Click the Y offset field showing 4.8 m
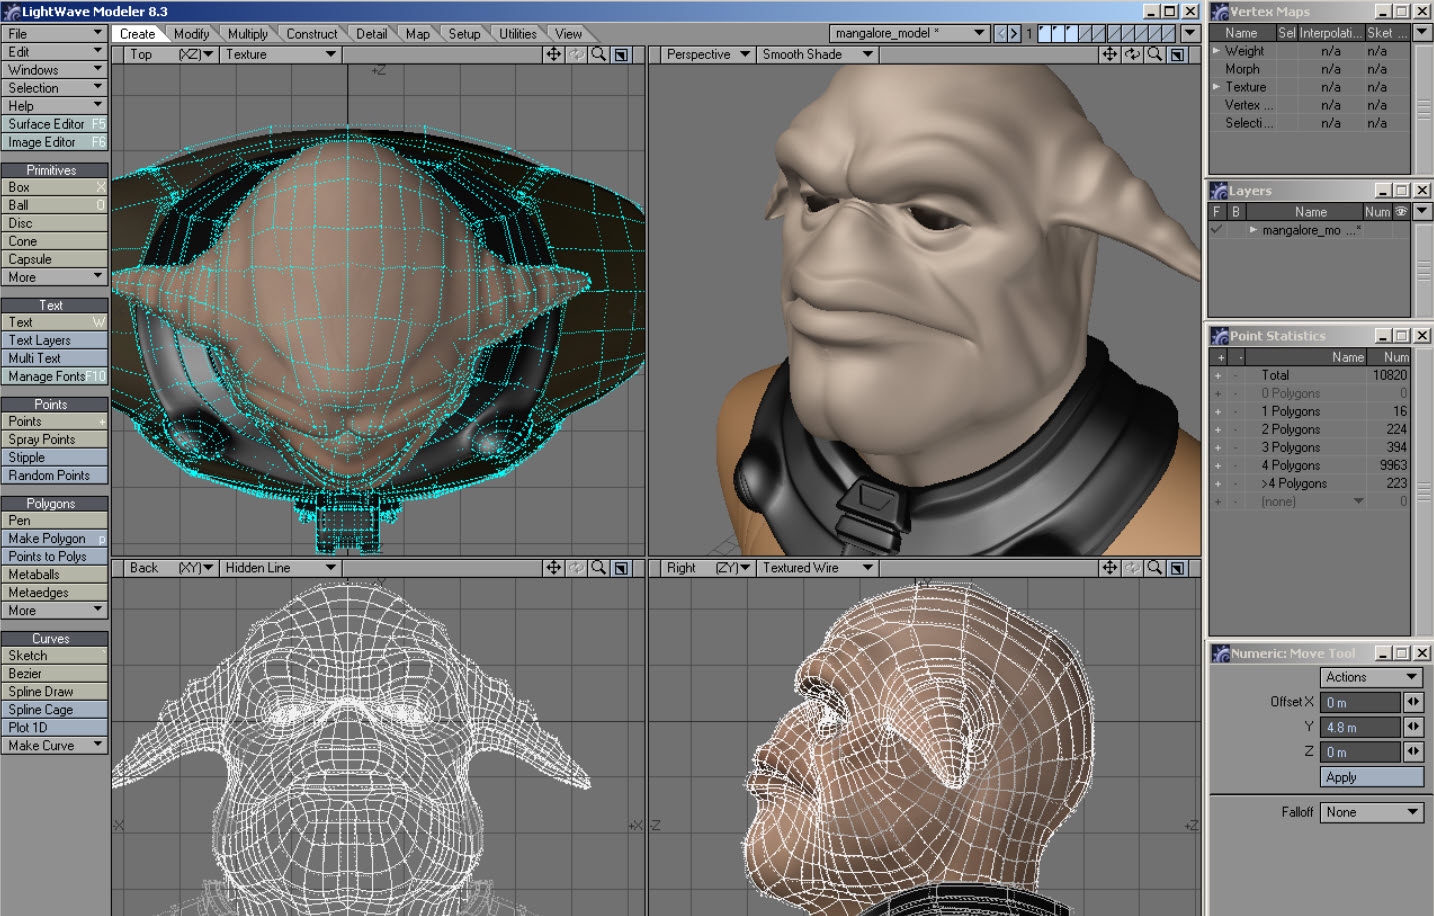 pyautogui.click(x=1360, y=727)
